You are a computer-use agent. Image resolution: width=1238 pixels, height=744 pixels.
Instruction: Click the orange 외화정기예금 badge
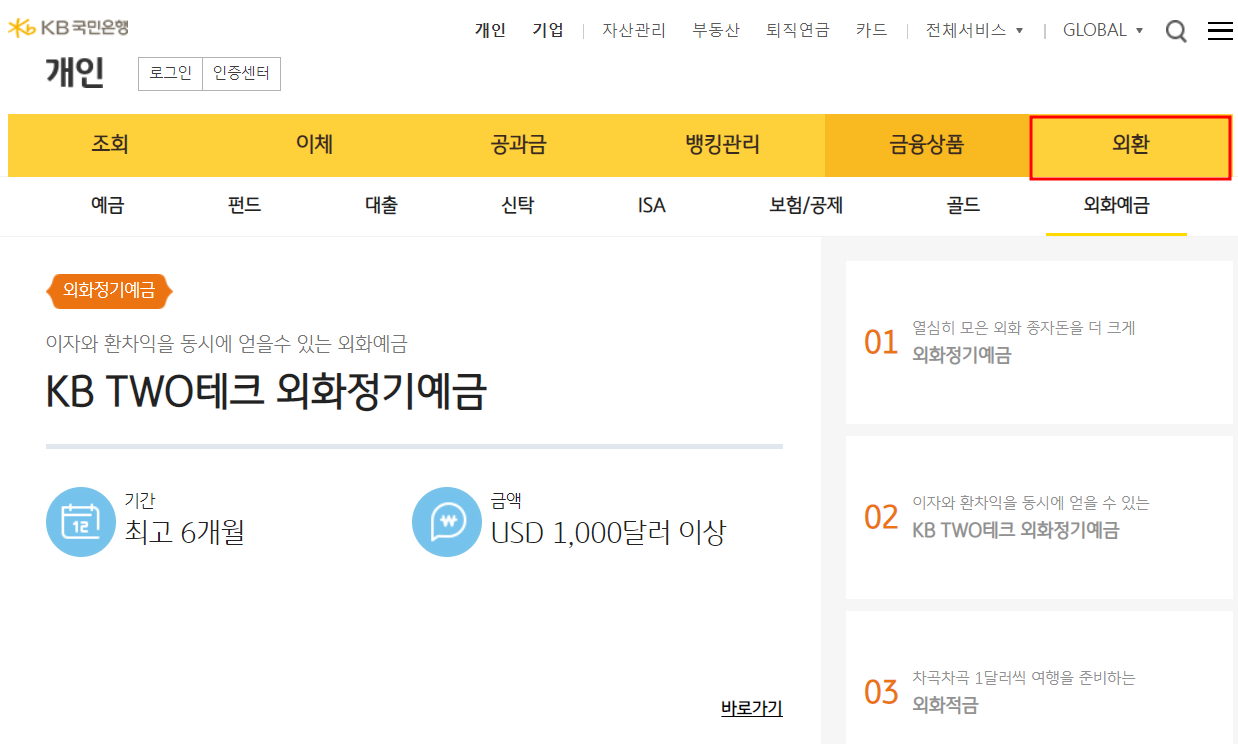[109, 291]
